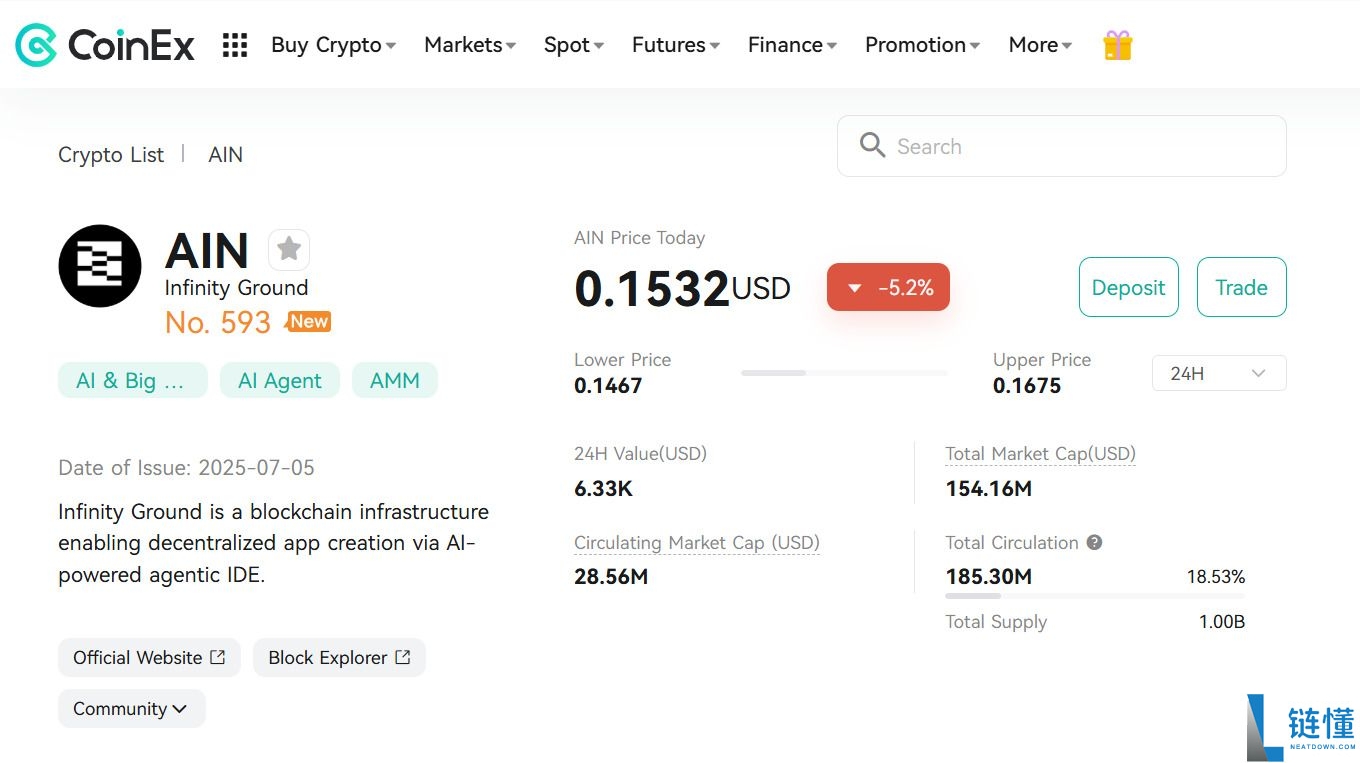Click the CoinEx logo
Image resolution: width=1360 pixels, height=763 pixels.
click(x=105, y=45)
